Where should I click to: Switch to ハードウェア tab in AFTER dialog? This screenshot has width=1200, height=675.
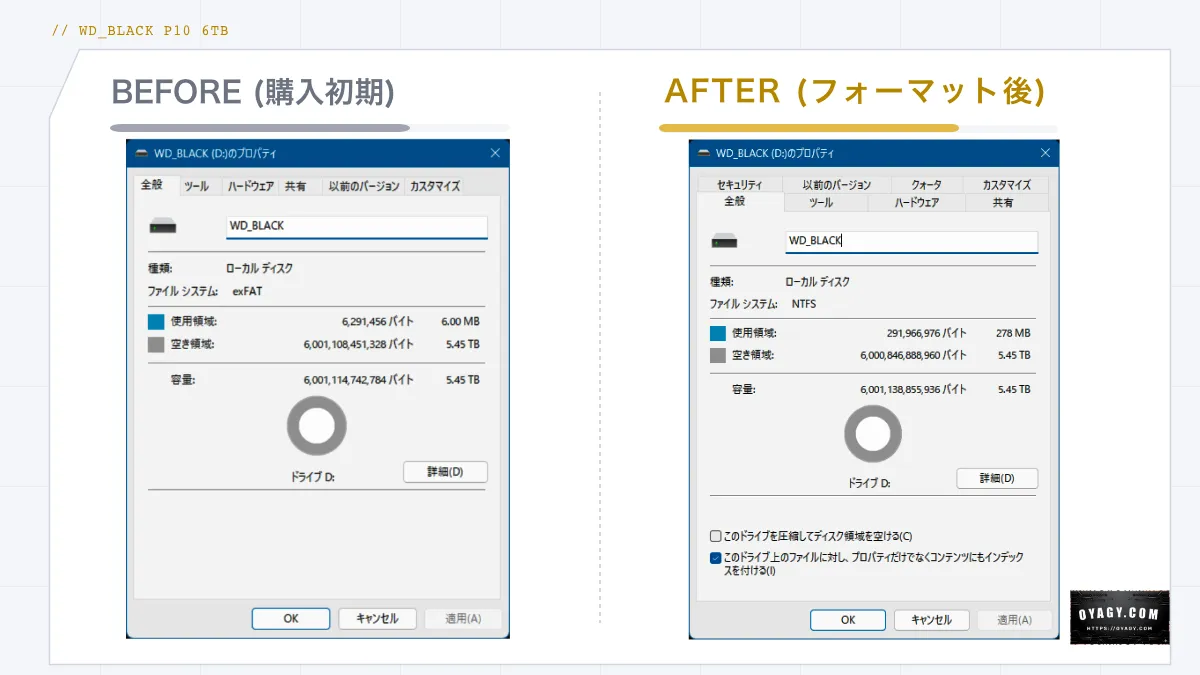click(916, 203)
